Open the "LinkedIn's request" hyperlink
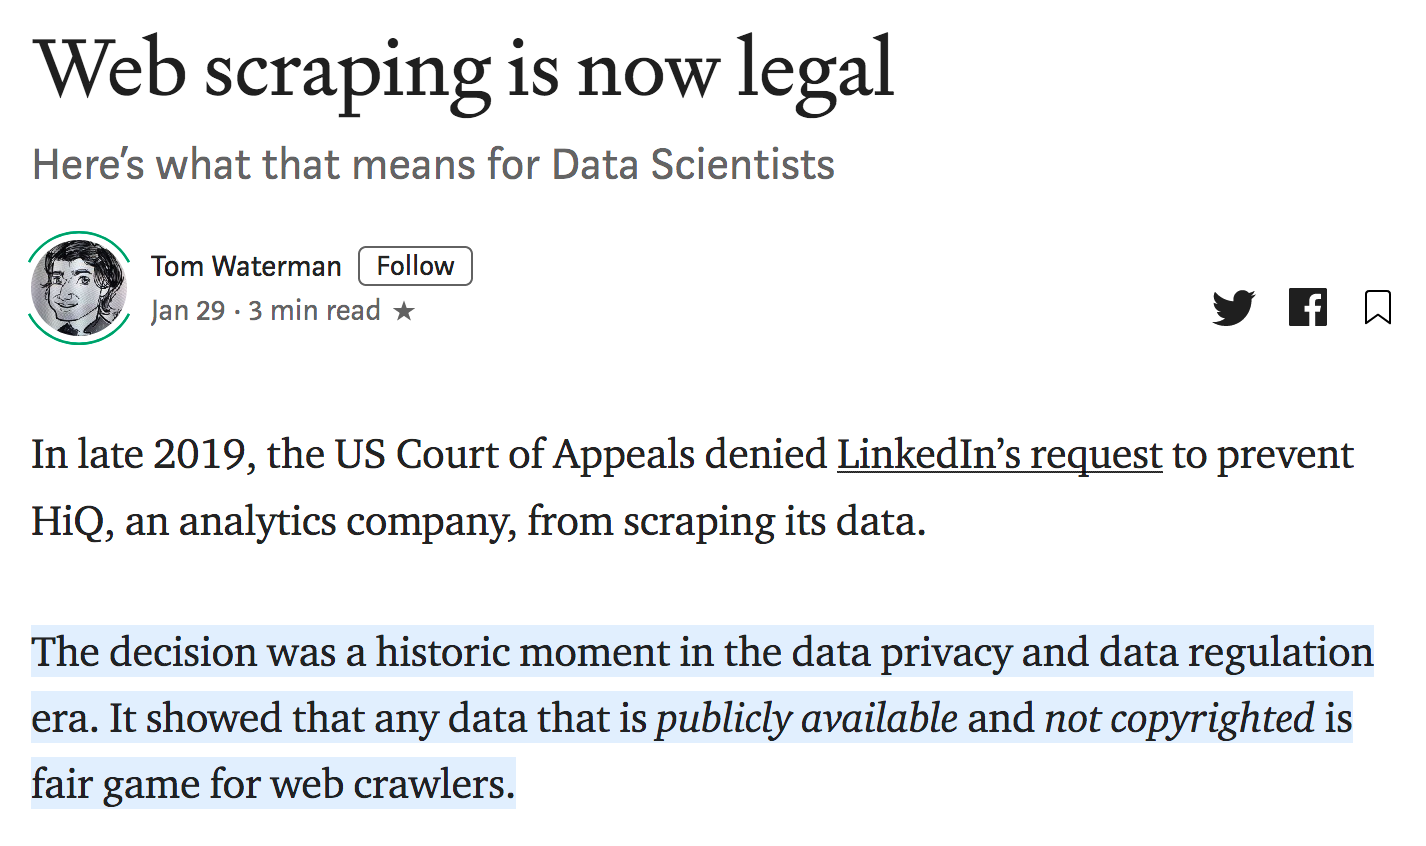Image resolution: width=1426 pixels, height=846 pixels. pos(999,454)
